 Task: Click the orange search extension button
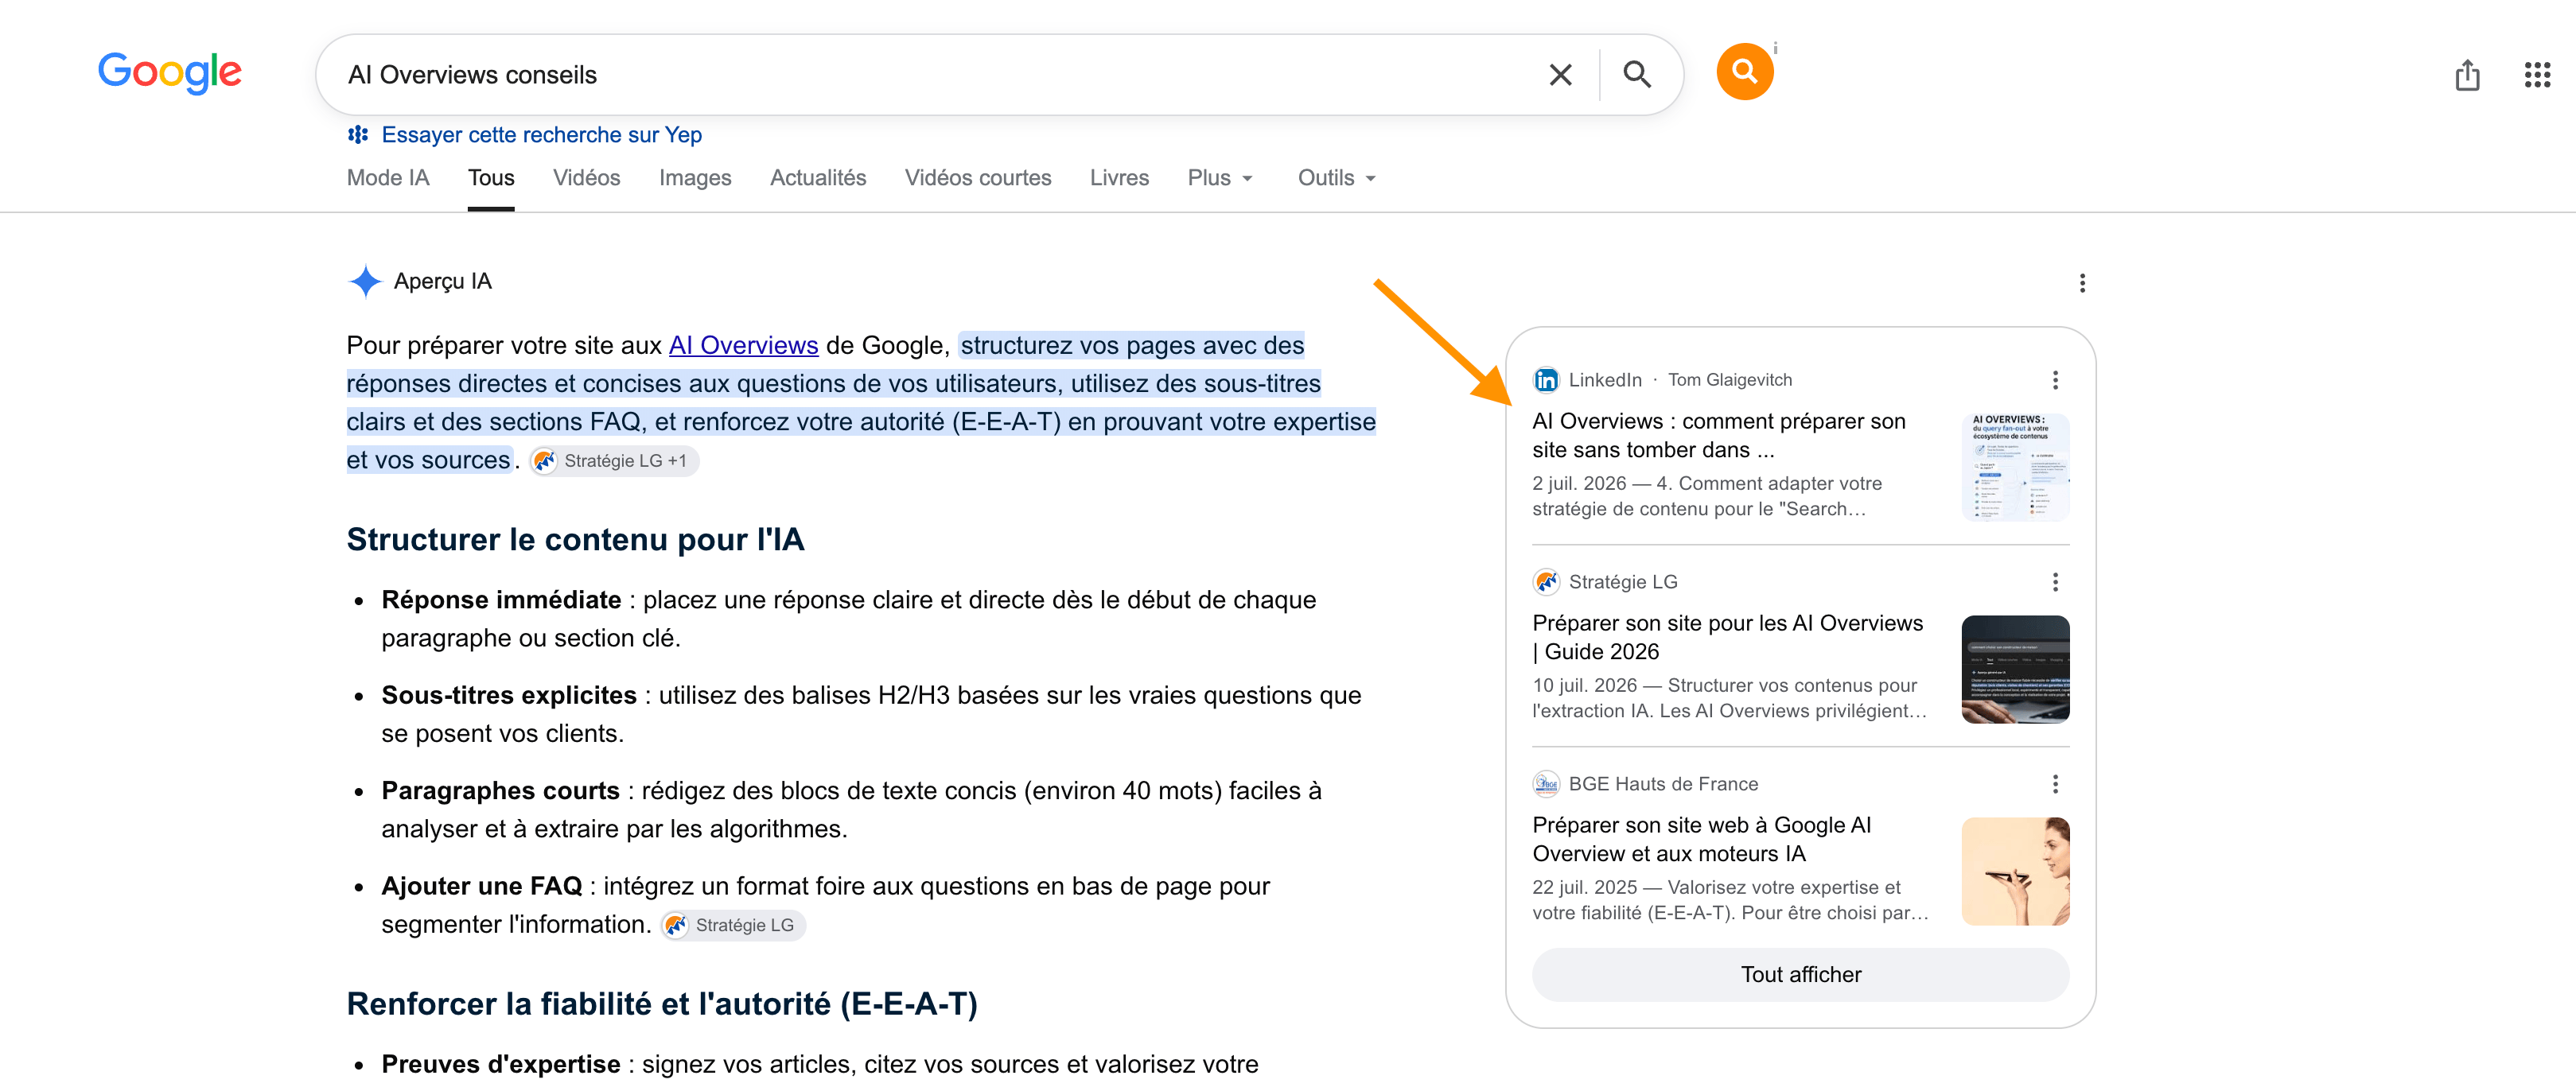(x=1744, y=72)
